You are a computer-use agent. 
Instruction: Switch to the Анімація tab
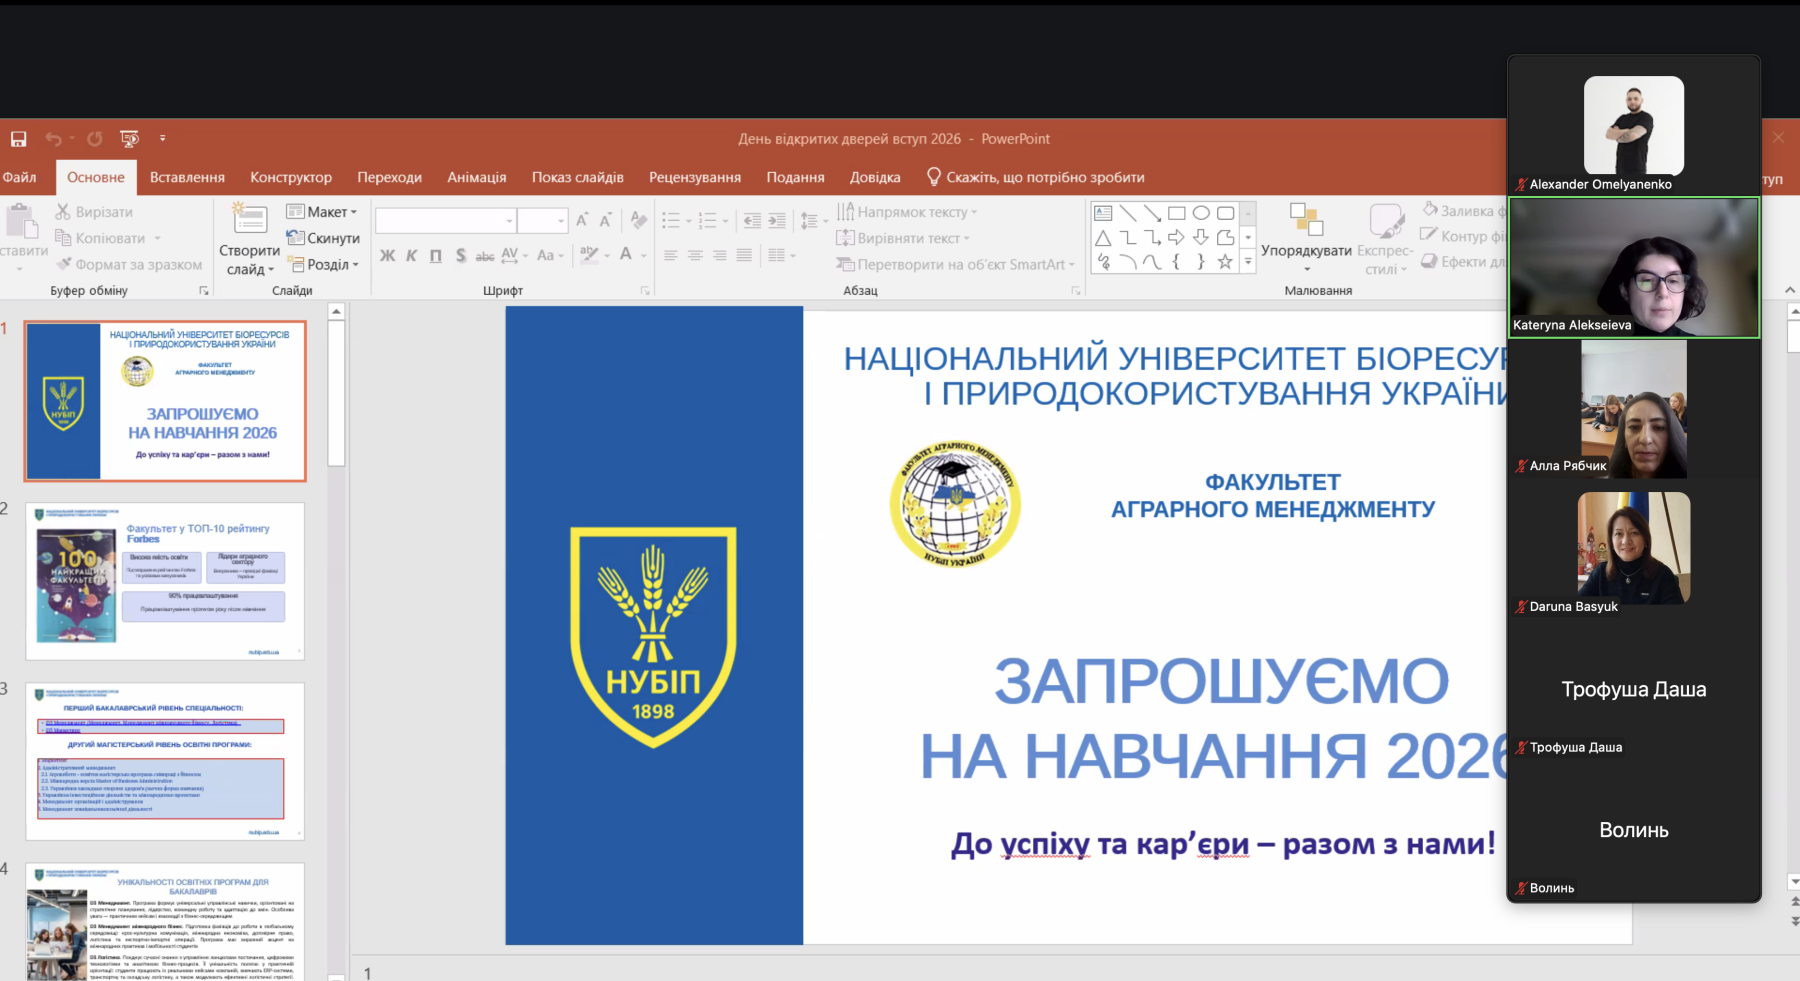click(476, 177)
